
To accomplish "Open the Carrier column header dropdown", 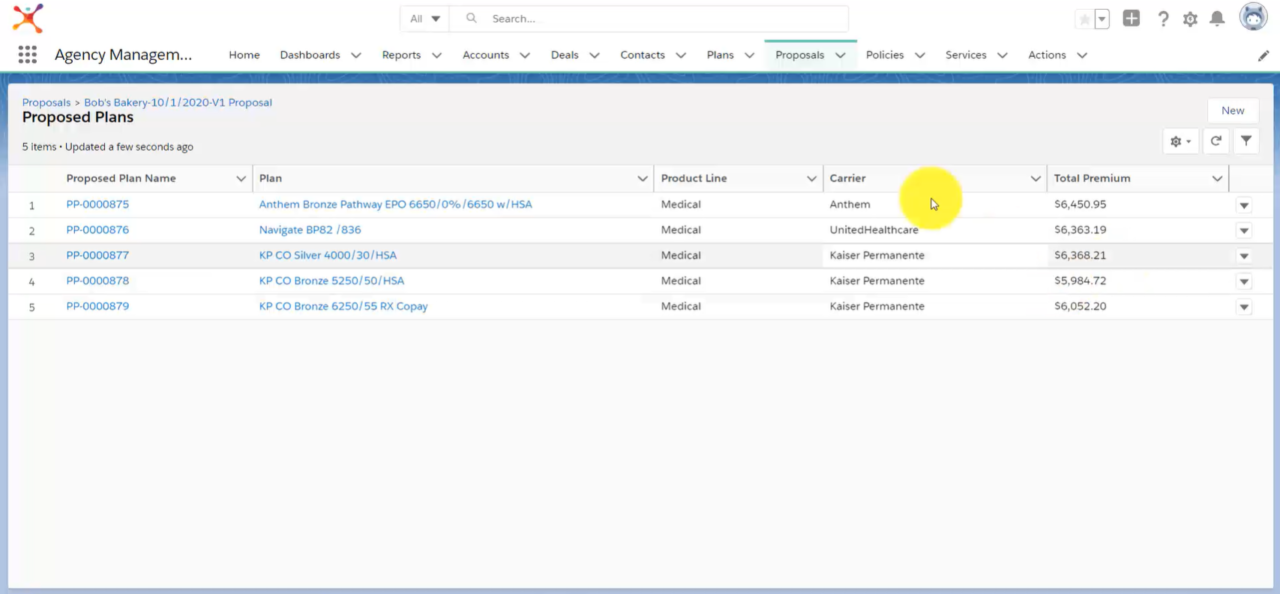I will coord(1036,178).
